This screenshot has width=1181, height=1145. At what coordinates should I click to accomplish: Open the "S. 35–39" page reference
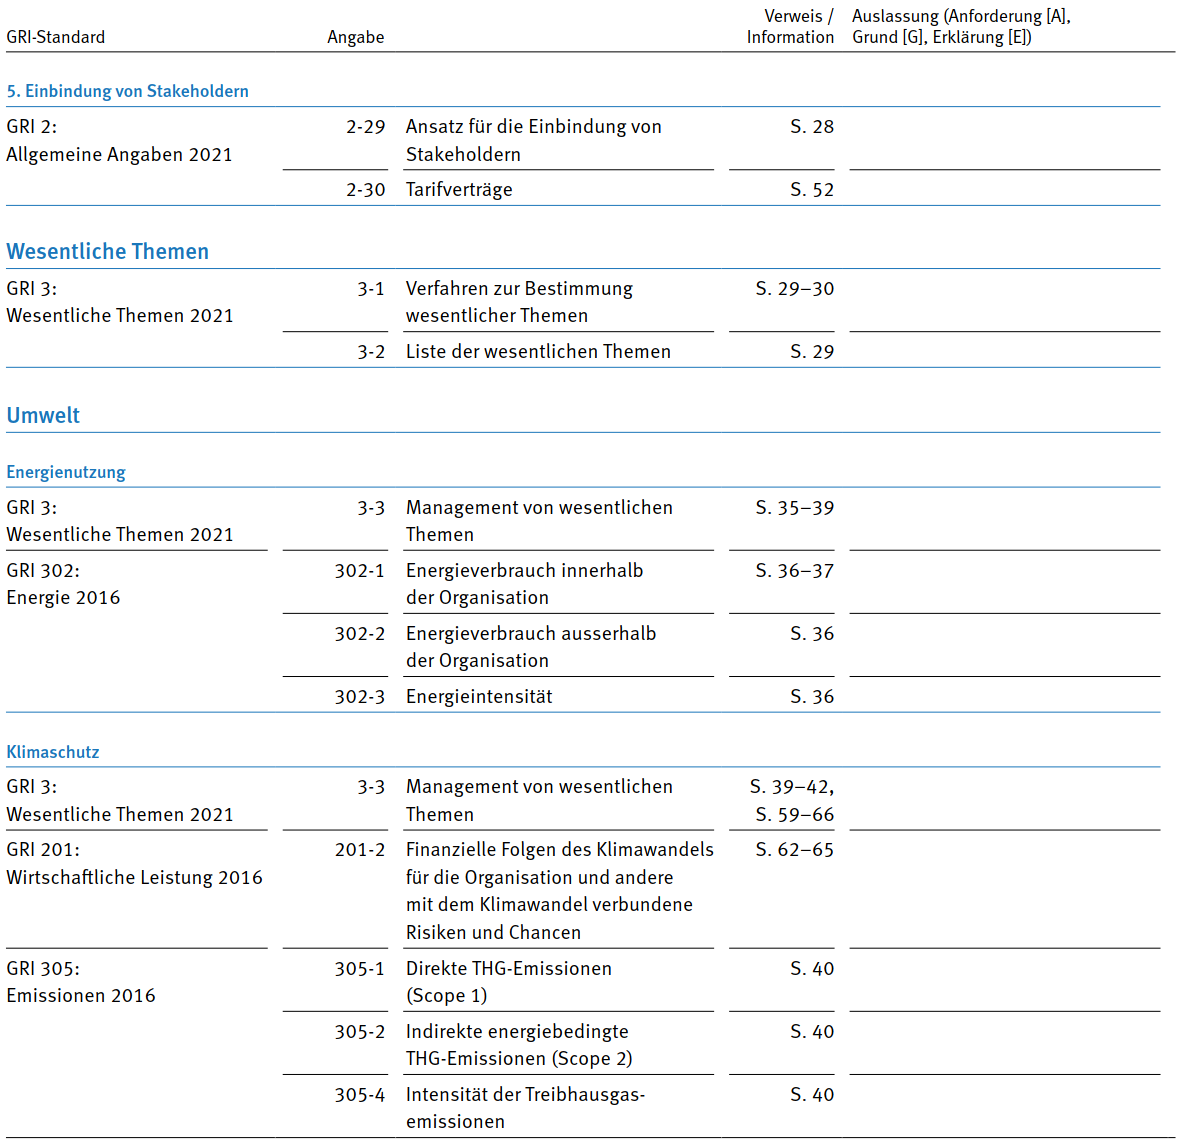point(794,508)
